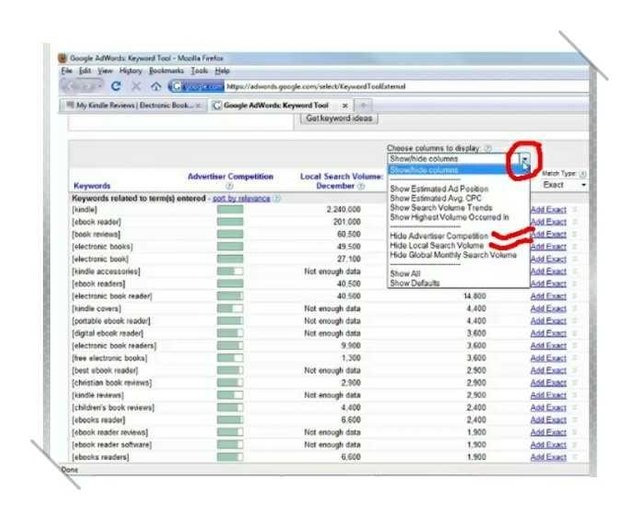Sort by Local Search Volume December header
The height and width of the screenshot is (521, 640).
(342, 181)
